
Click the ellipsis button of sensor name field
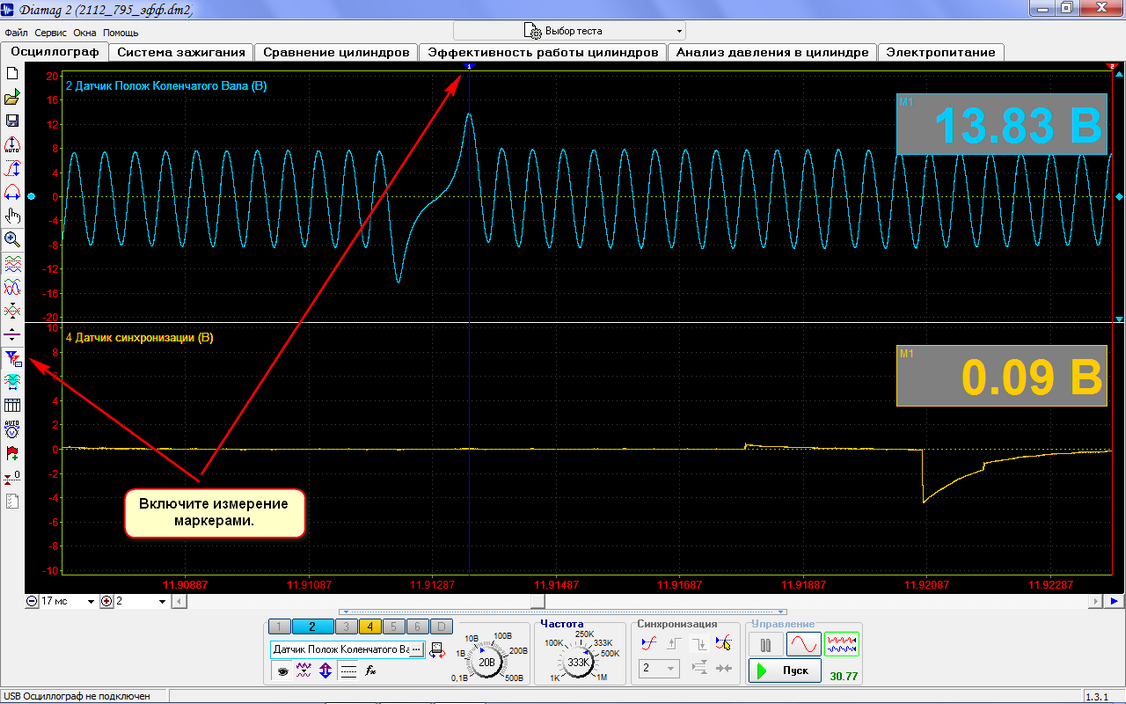(x=416, y=649)
